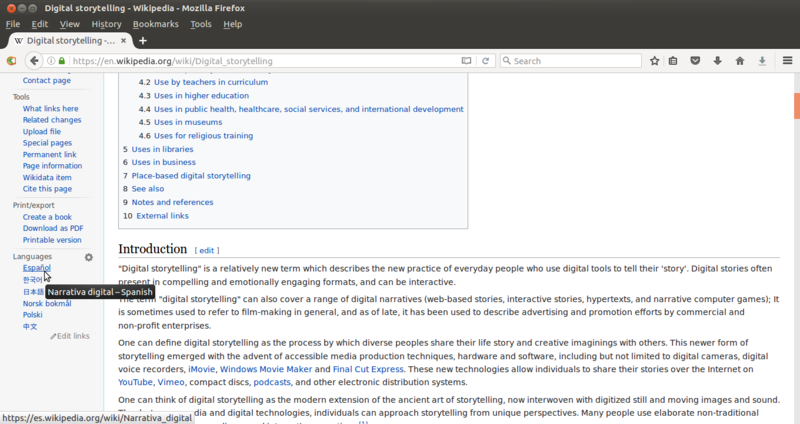This screenshot has width=800, height=424.
Task: Go to the Firefox home page icon
Action: pos(740,61)
